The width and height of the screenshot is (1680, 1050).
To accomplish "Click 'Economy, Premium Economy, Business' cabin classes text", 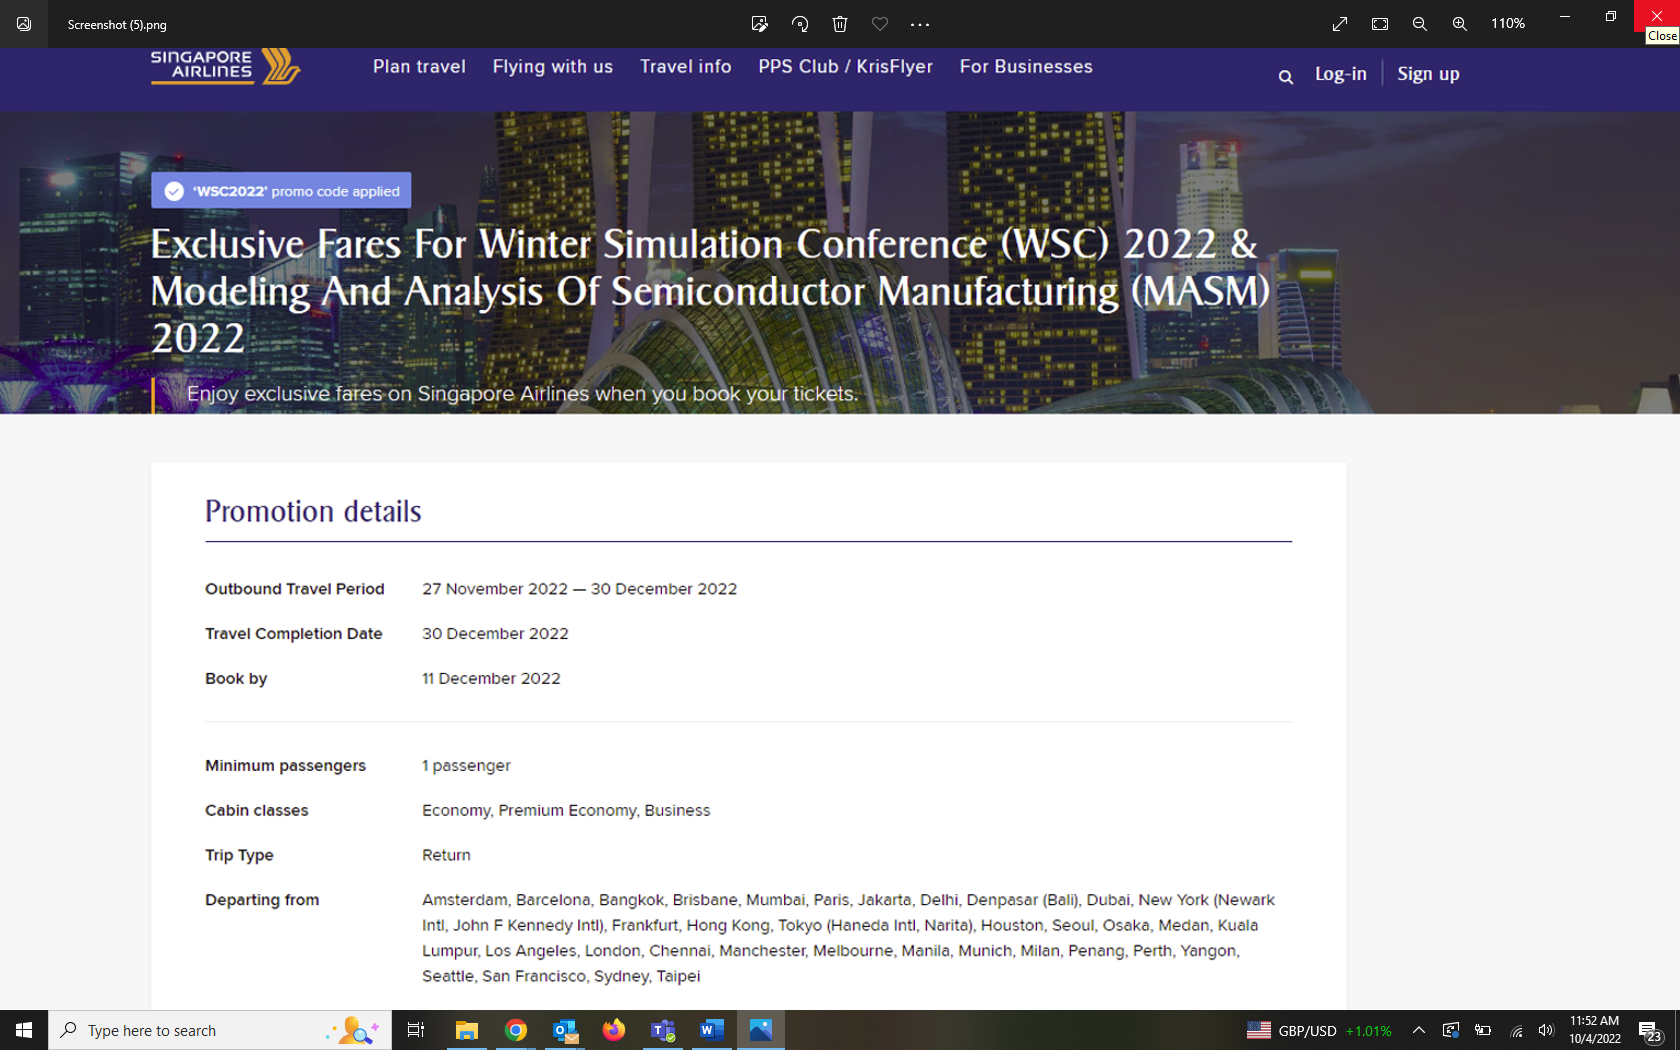I will click(566, 810).
